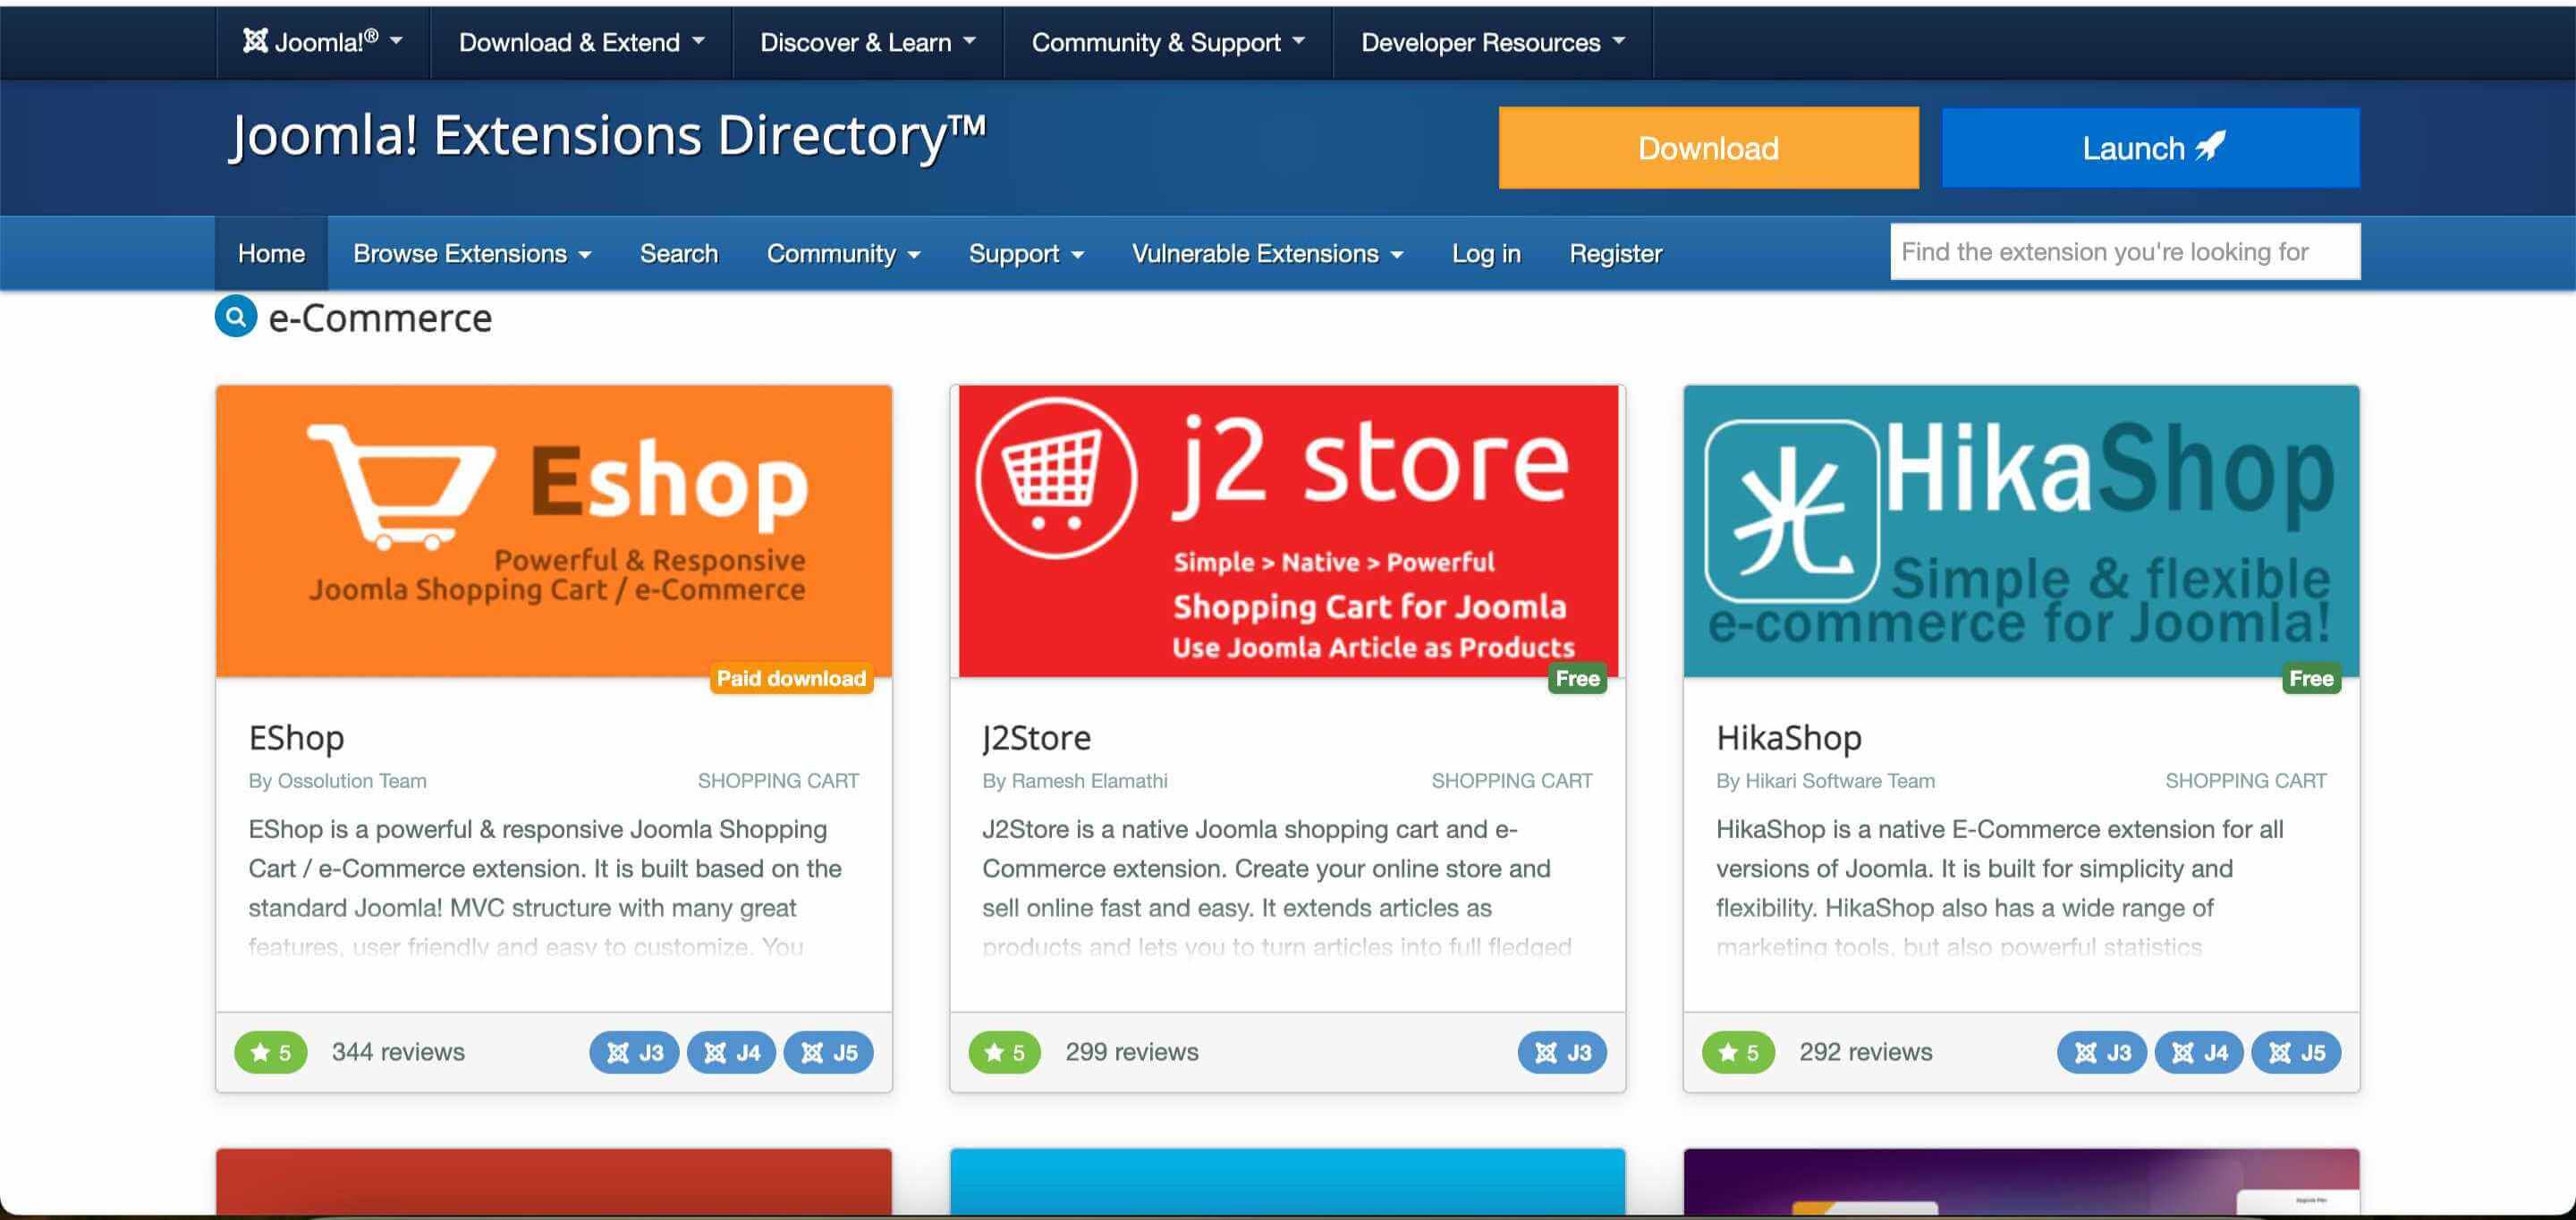This screenshot has width=2576, height=1220.
Task: Click Log in in the navbar
Action: [x=1486, y=253]
